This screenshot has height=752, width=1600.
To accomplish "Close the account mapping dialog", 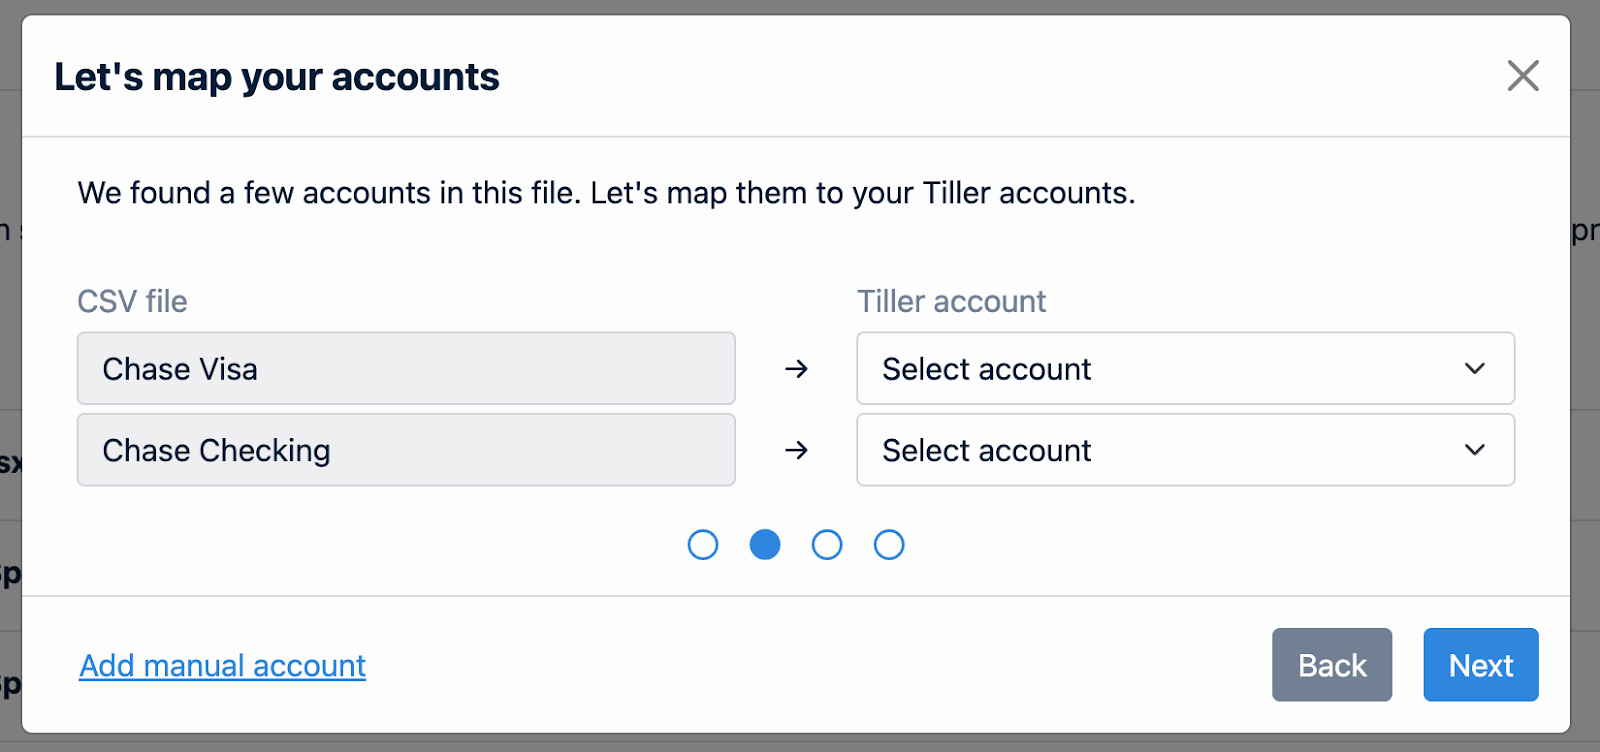I will [1523, 75].
